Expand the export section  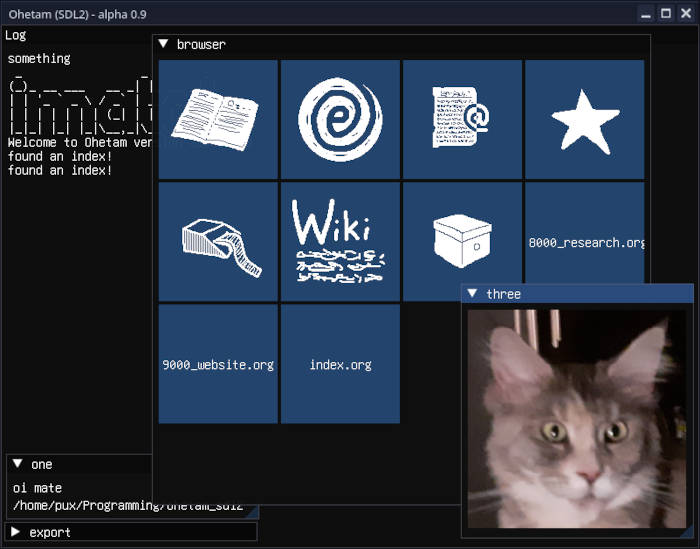coord(16,532)
